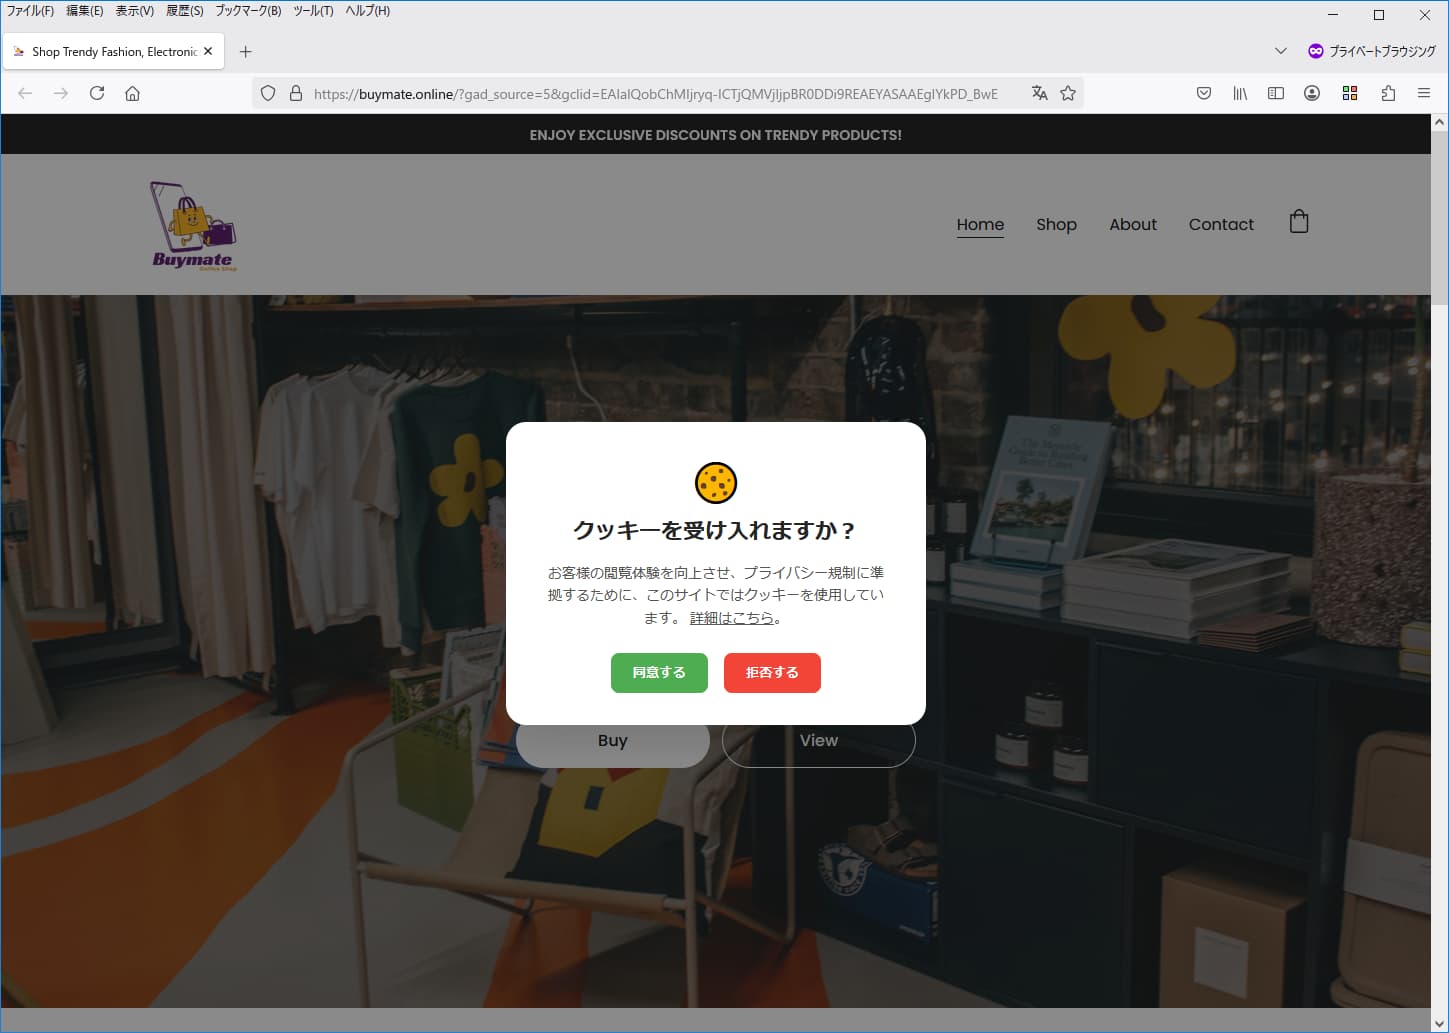1449x1033 pixels.
Task: Open the Firefox account icon
Action: pos(1312,93)
